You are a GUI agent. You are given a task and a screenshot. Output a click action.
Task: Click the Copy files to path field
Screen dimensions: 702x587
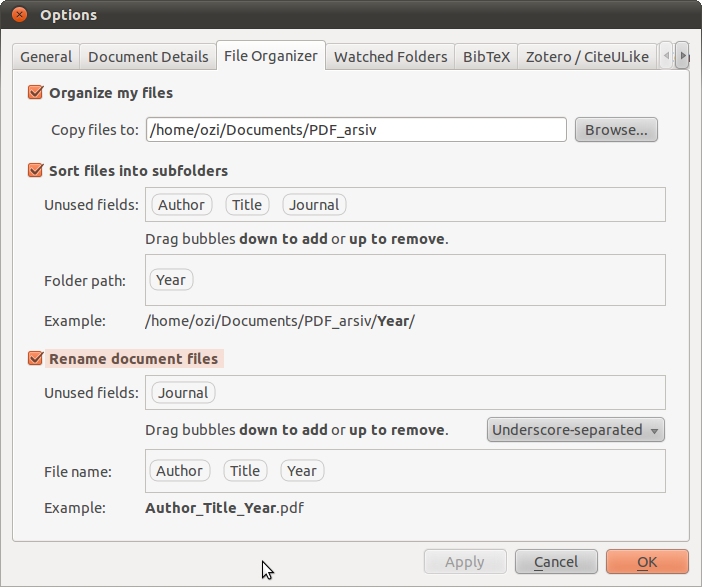[357, 130]
